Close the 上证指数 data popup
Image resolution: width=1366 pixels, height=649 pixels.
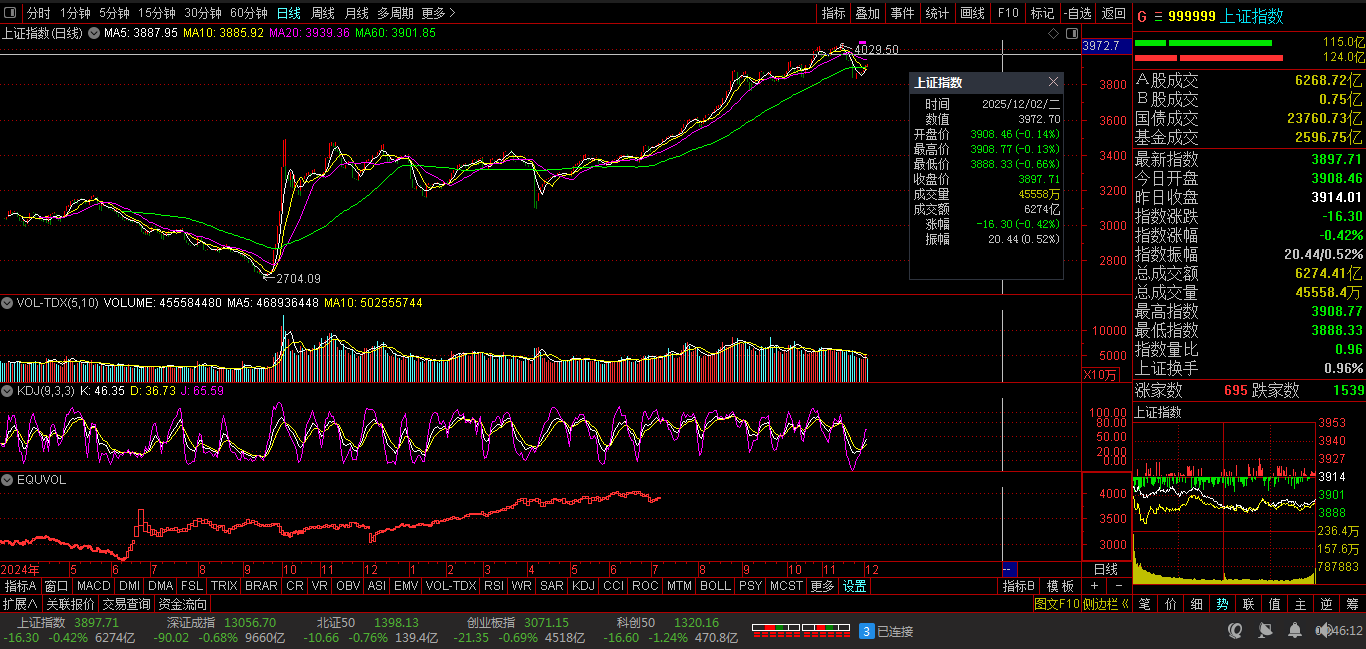tap(1053, 82)
